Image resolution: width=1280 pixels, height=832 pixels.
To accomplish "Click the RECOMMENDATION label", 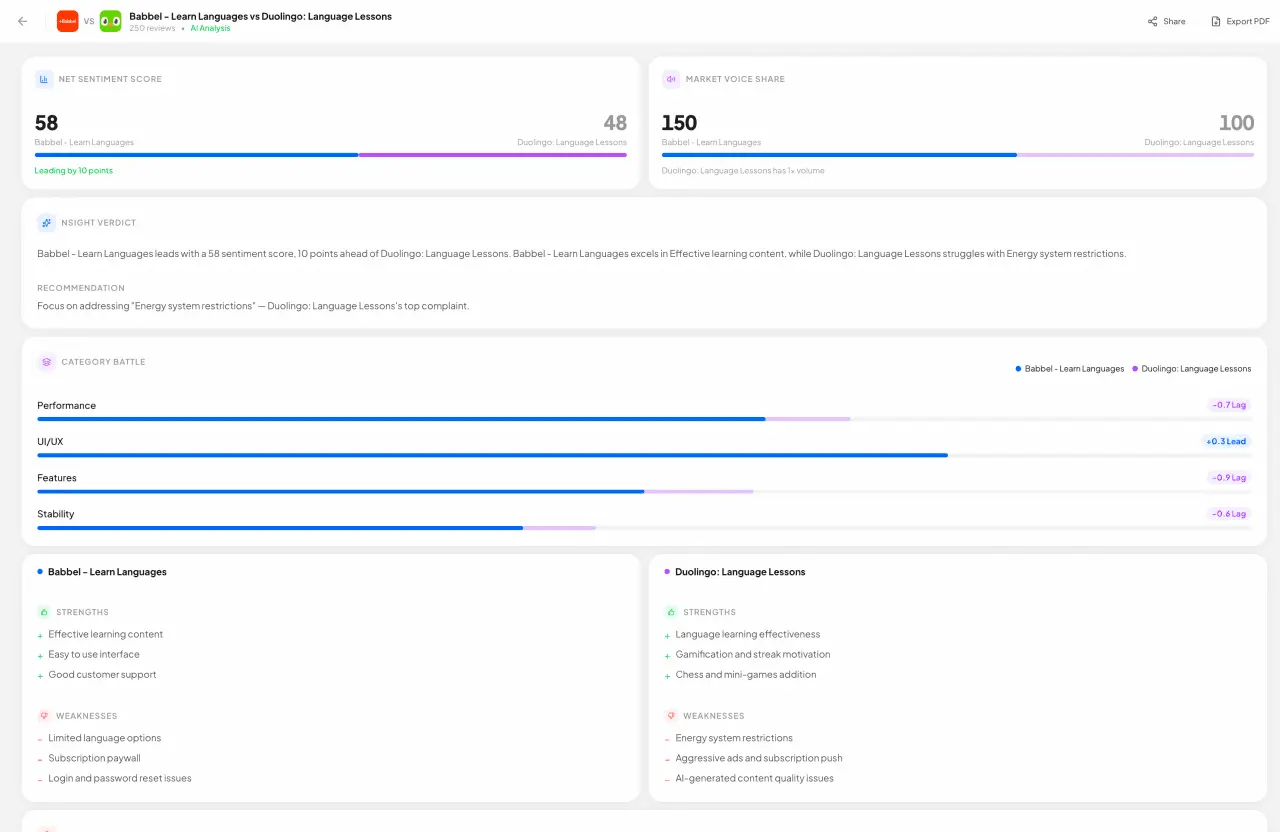I will (81, 288).
